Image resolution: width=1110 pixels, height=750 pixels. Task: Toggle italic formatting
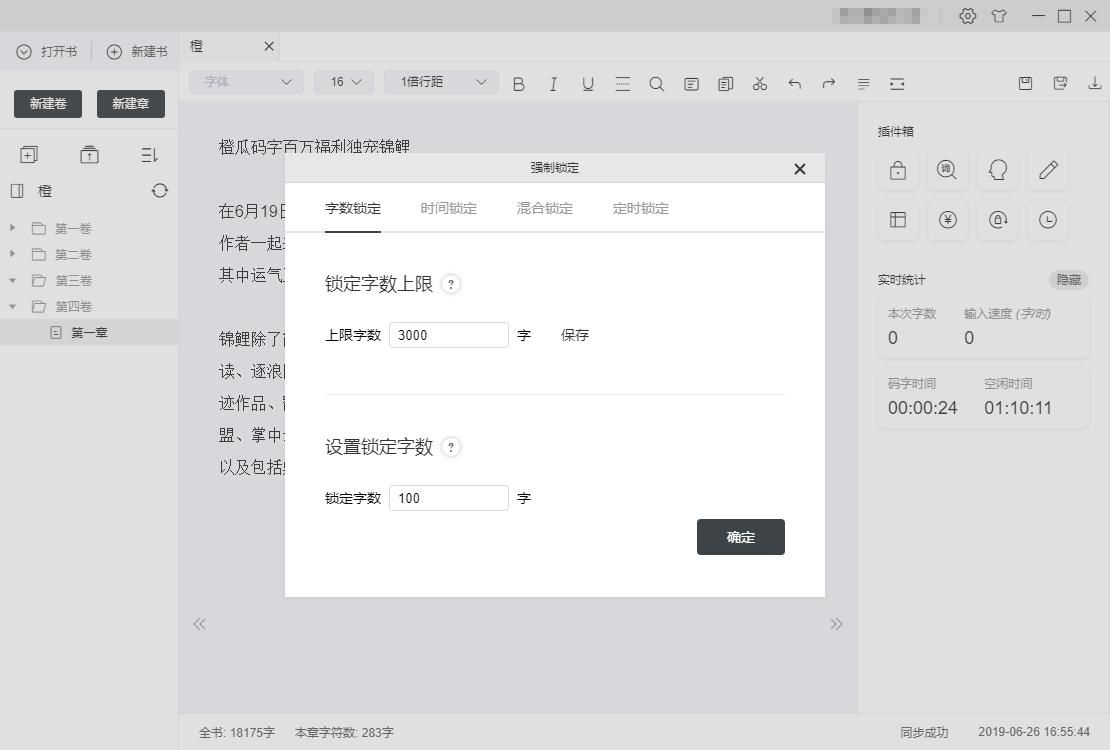click(x=553, y=84)
